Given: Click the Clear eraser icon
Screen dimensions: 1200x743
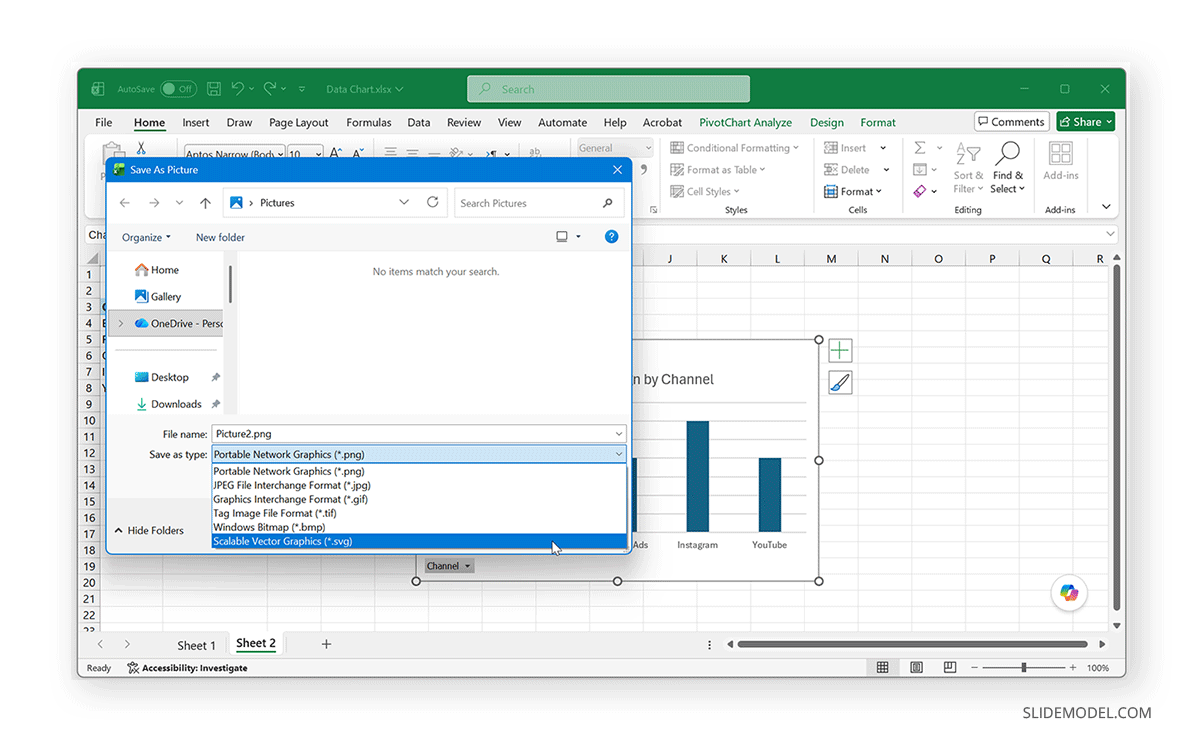Looking at the screenshot, I should (920, 191).
